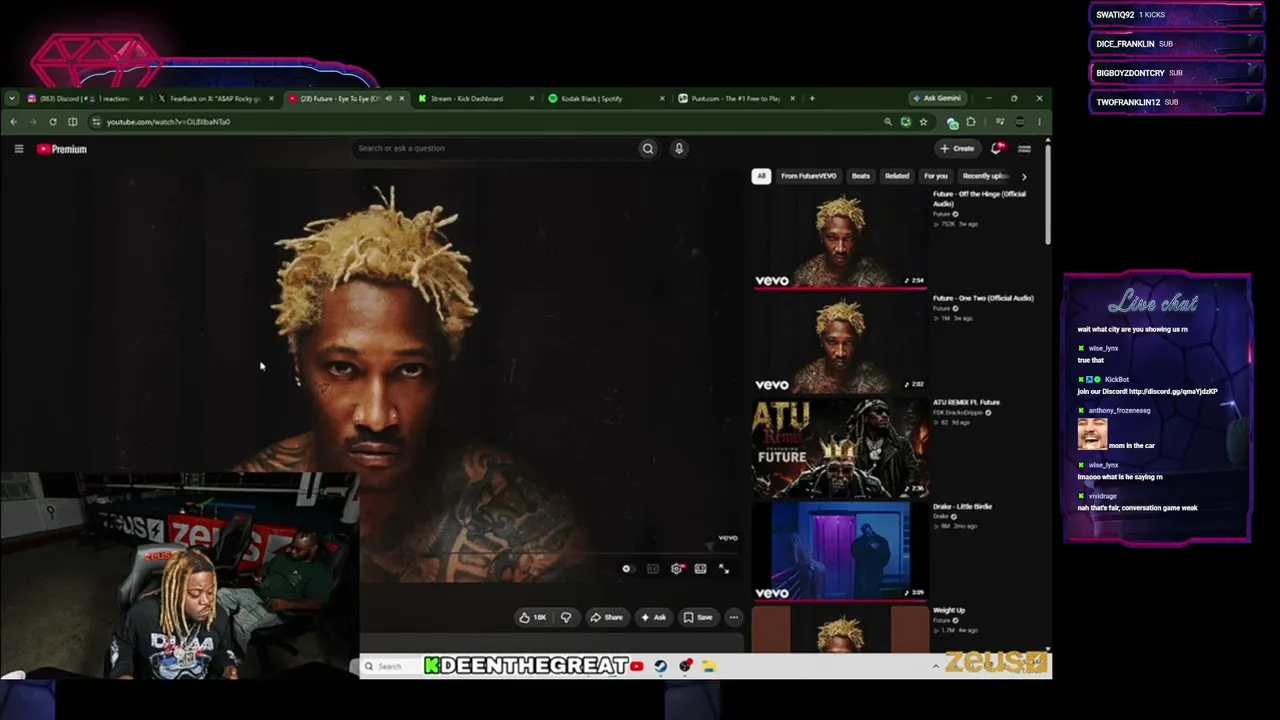Start voice search with the microphone icon
The height and width of the screenshot is (720, 1280).
[x=679, y=149]
